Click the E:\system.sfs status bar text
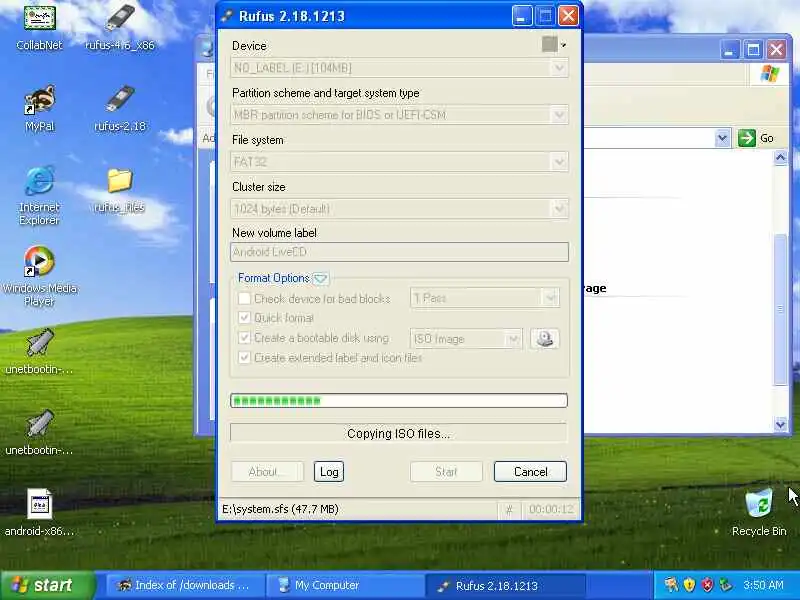800x600 pixels. pos(280,509)
